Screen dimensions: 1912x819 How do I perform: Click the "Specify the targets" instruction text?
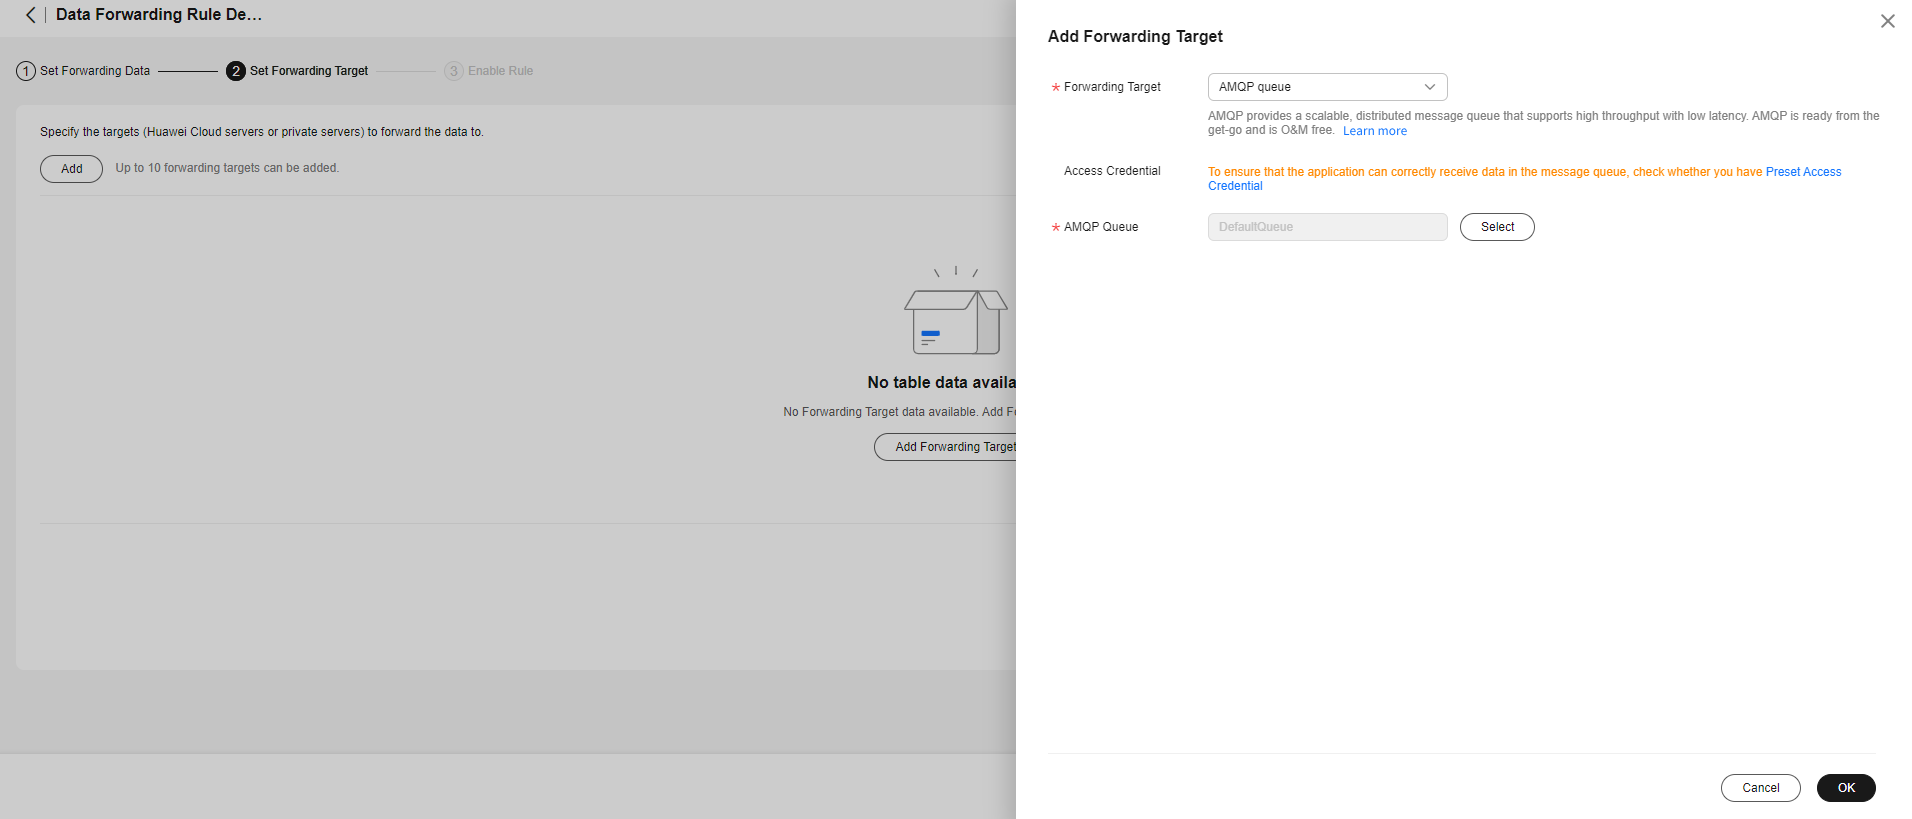click(x=262, y=132)
